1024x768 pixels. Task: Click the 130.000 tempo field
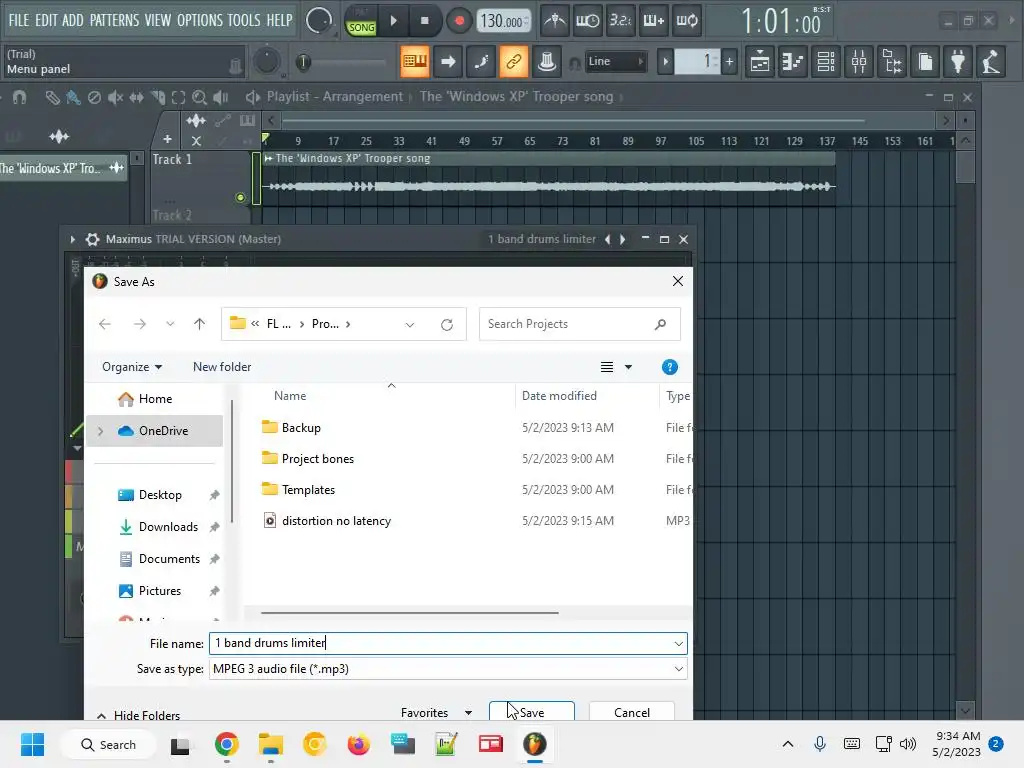point(502,22)
